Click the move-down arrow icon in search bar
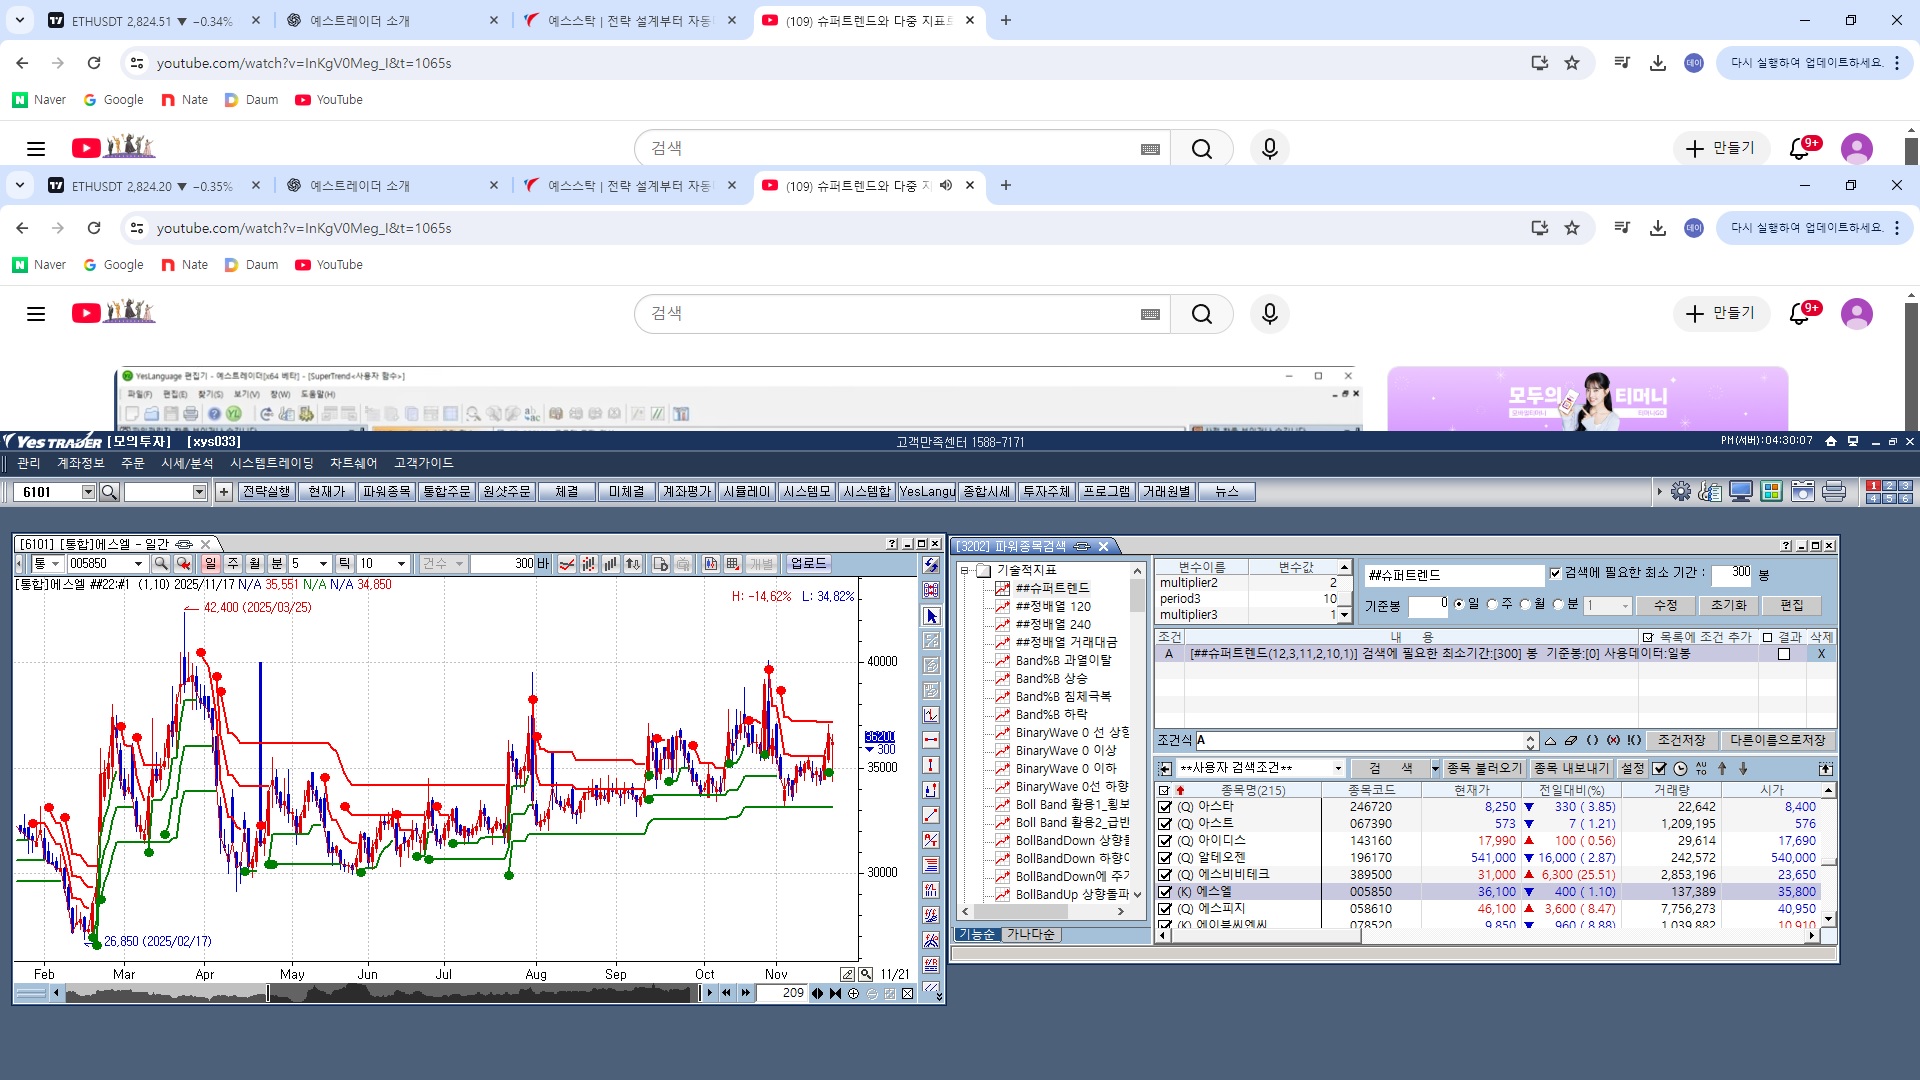The width and height of the screenshot is (1920, 1080). [x=1743, y=769]
